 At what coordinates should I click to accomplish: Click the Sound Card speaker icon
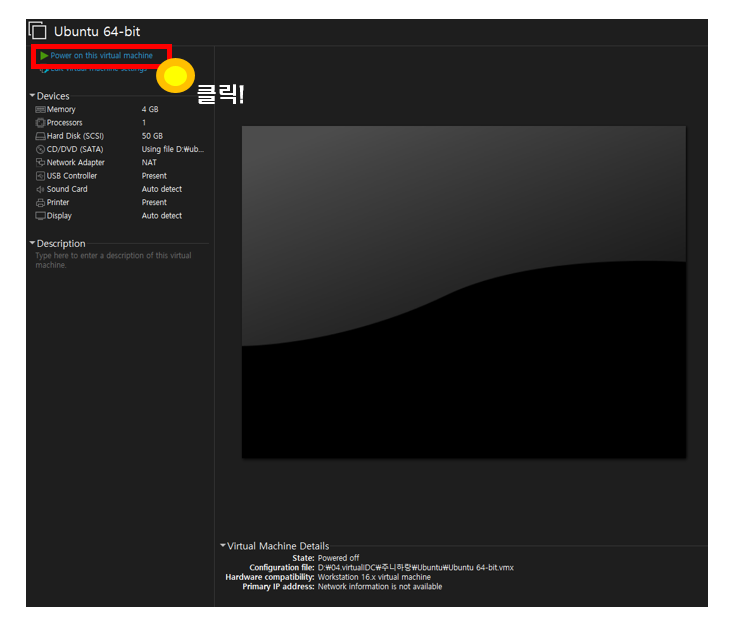pos(40,189)
